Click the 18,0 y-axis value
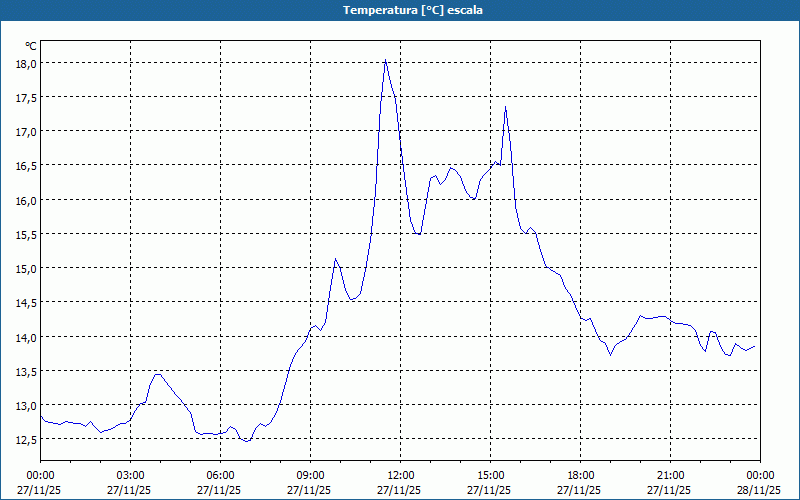Viewport: 800px width, 500px height. (26, 64)
